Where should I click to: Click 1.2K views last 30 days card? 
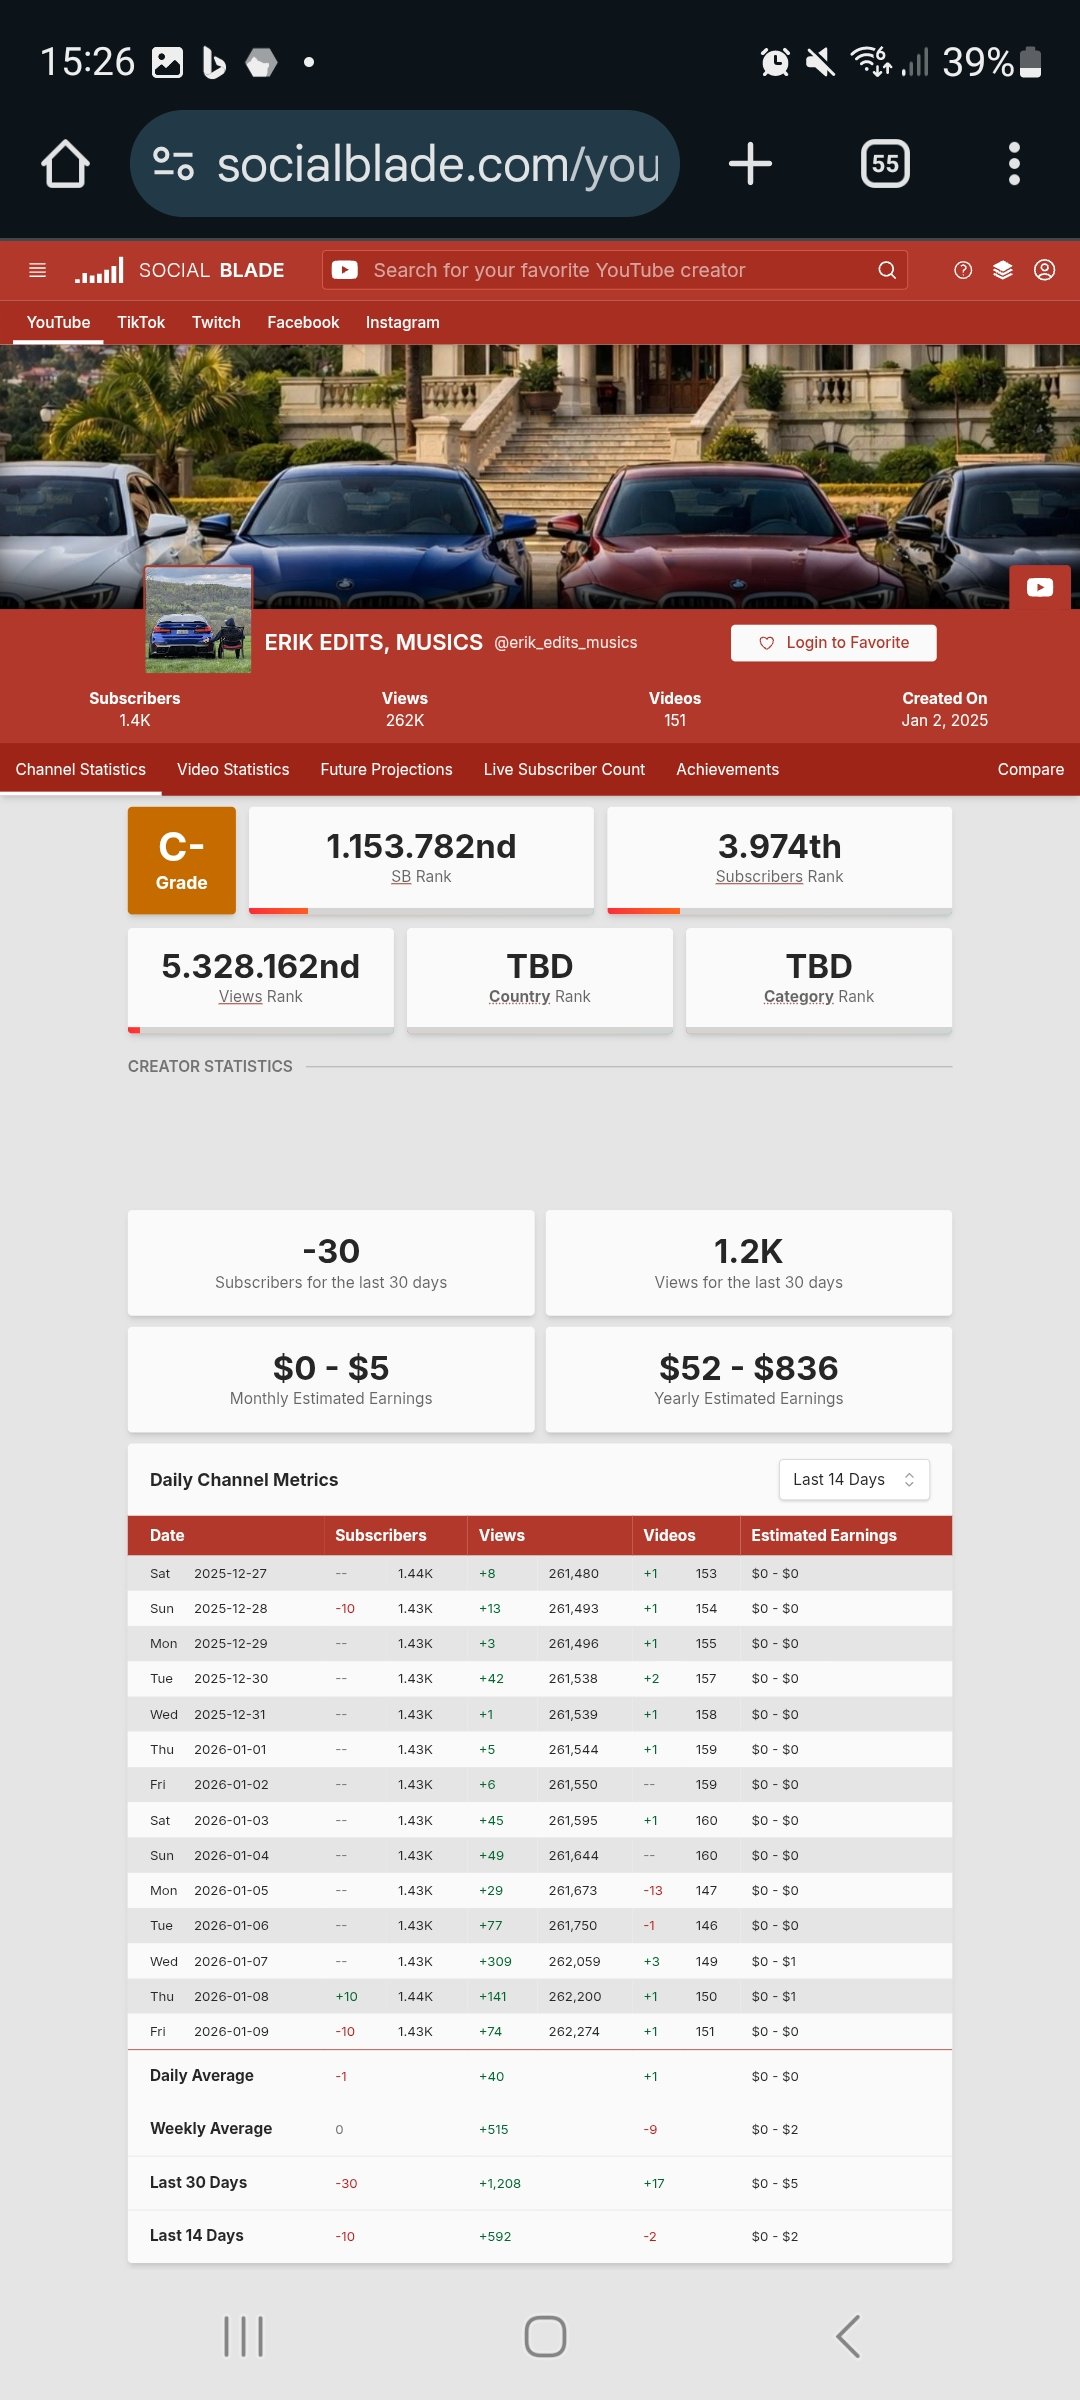click(x=749, y=1263)
